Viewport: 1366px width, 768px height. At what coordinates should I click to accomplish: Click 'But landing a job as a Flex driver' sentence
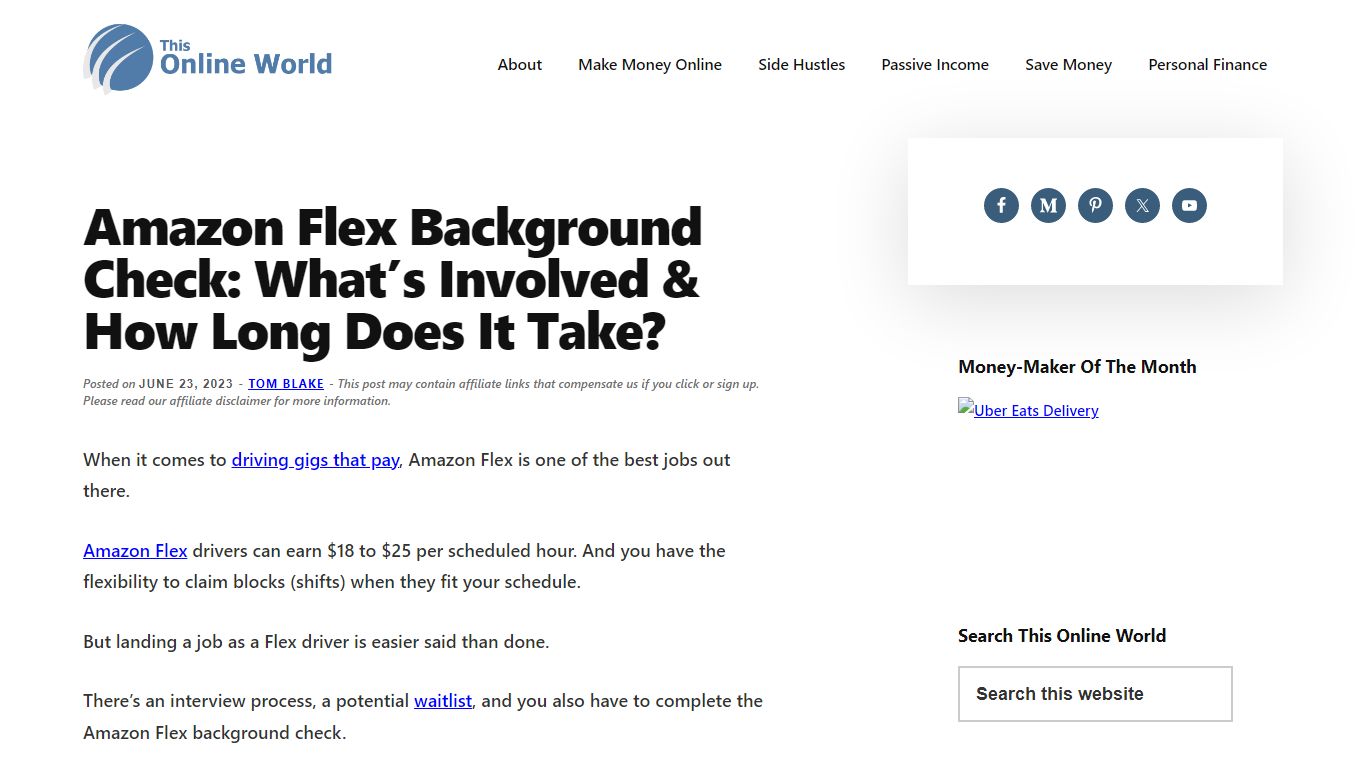[316, 642]
